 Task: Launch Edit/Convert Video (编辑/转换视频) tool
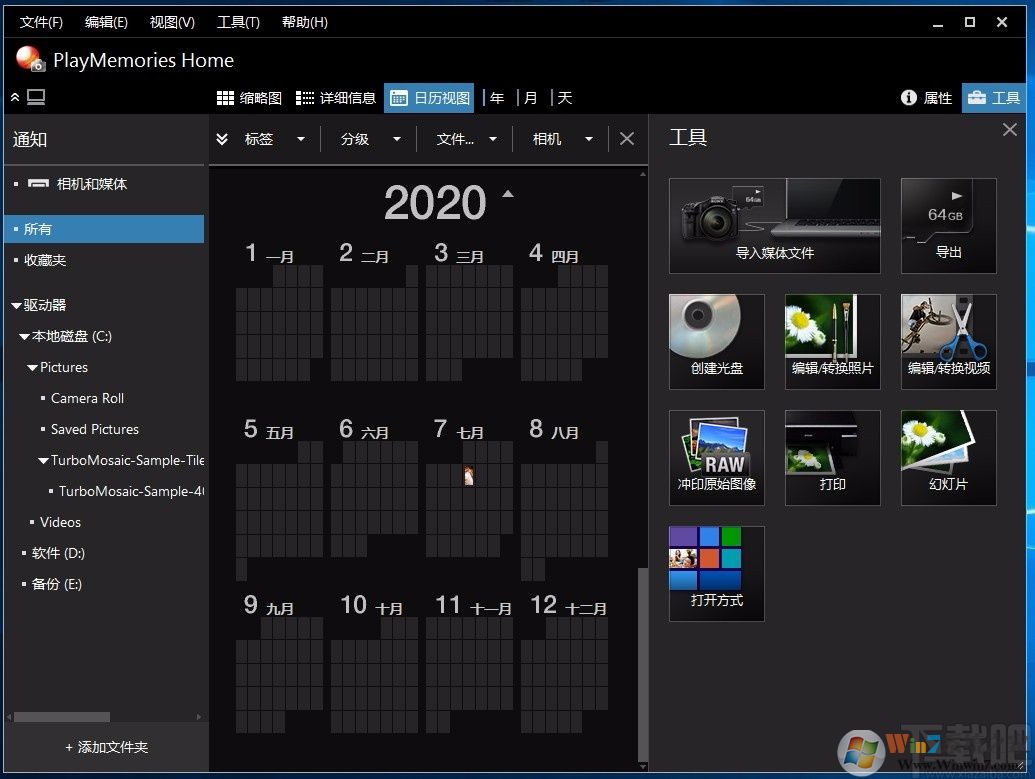tap(948, 341)
